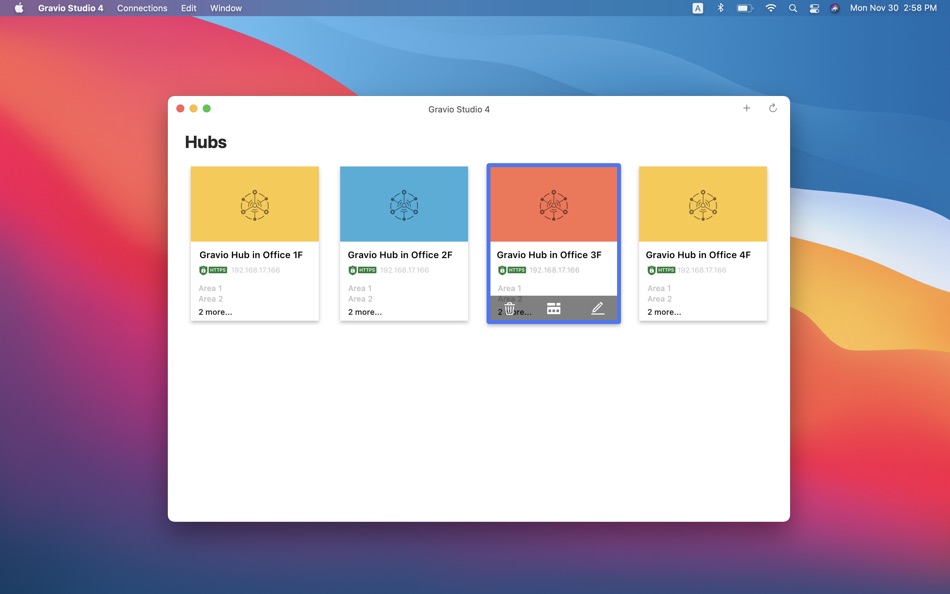
Task: Click the add hub plus icon
Action: coord(746,108)
